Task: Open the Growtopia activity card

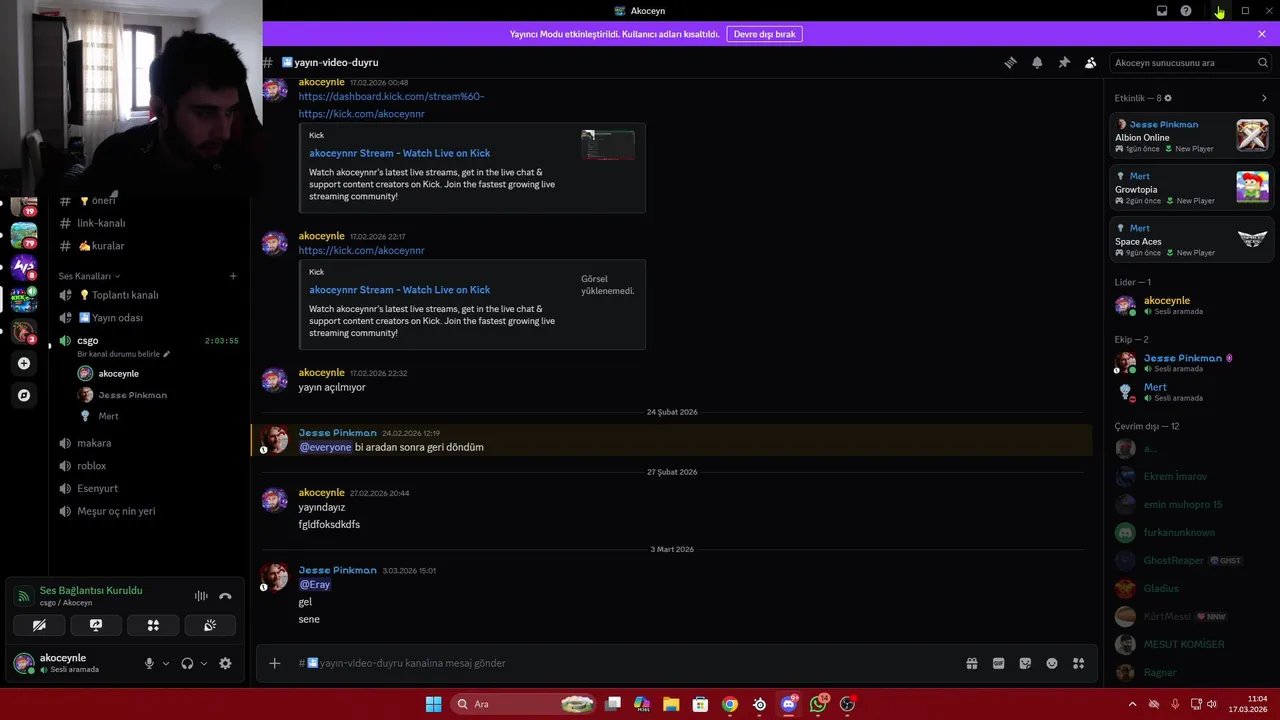Action: click(1192, 188)
